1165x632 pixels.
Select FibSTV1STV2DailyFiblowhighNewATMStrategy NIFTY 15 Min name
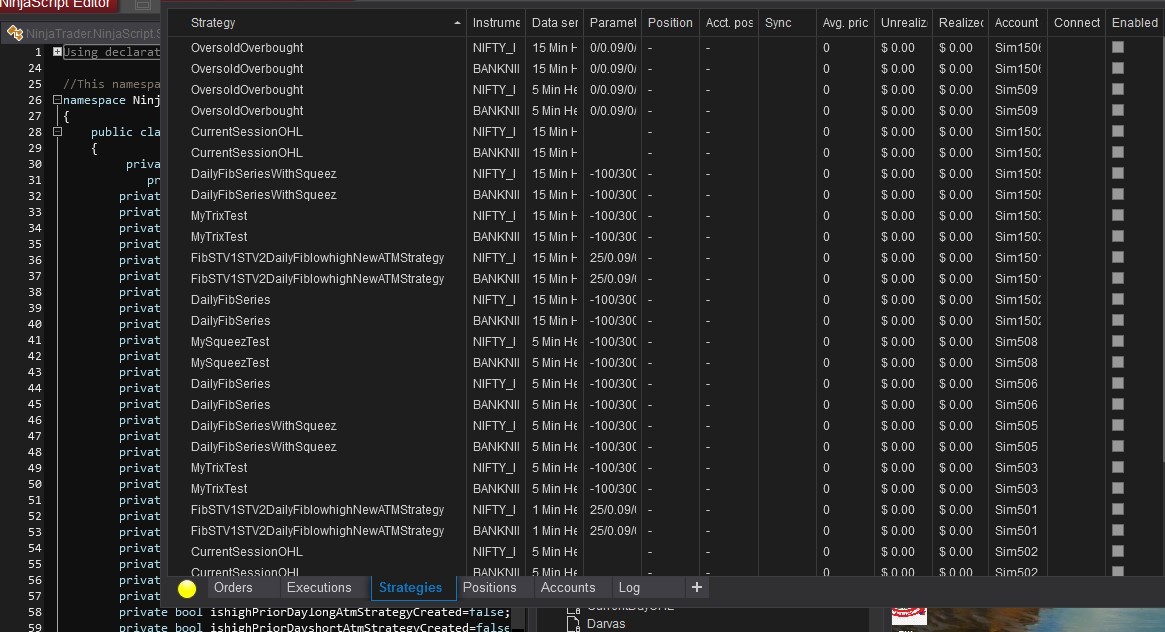pyautogui.click(x=317, y=258)
